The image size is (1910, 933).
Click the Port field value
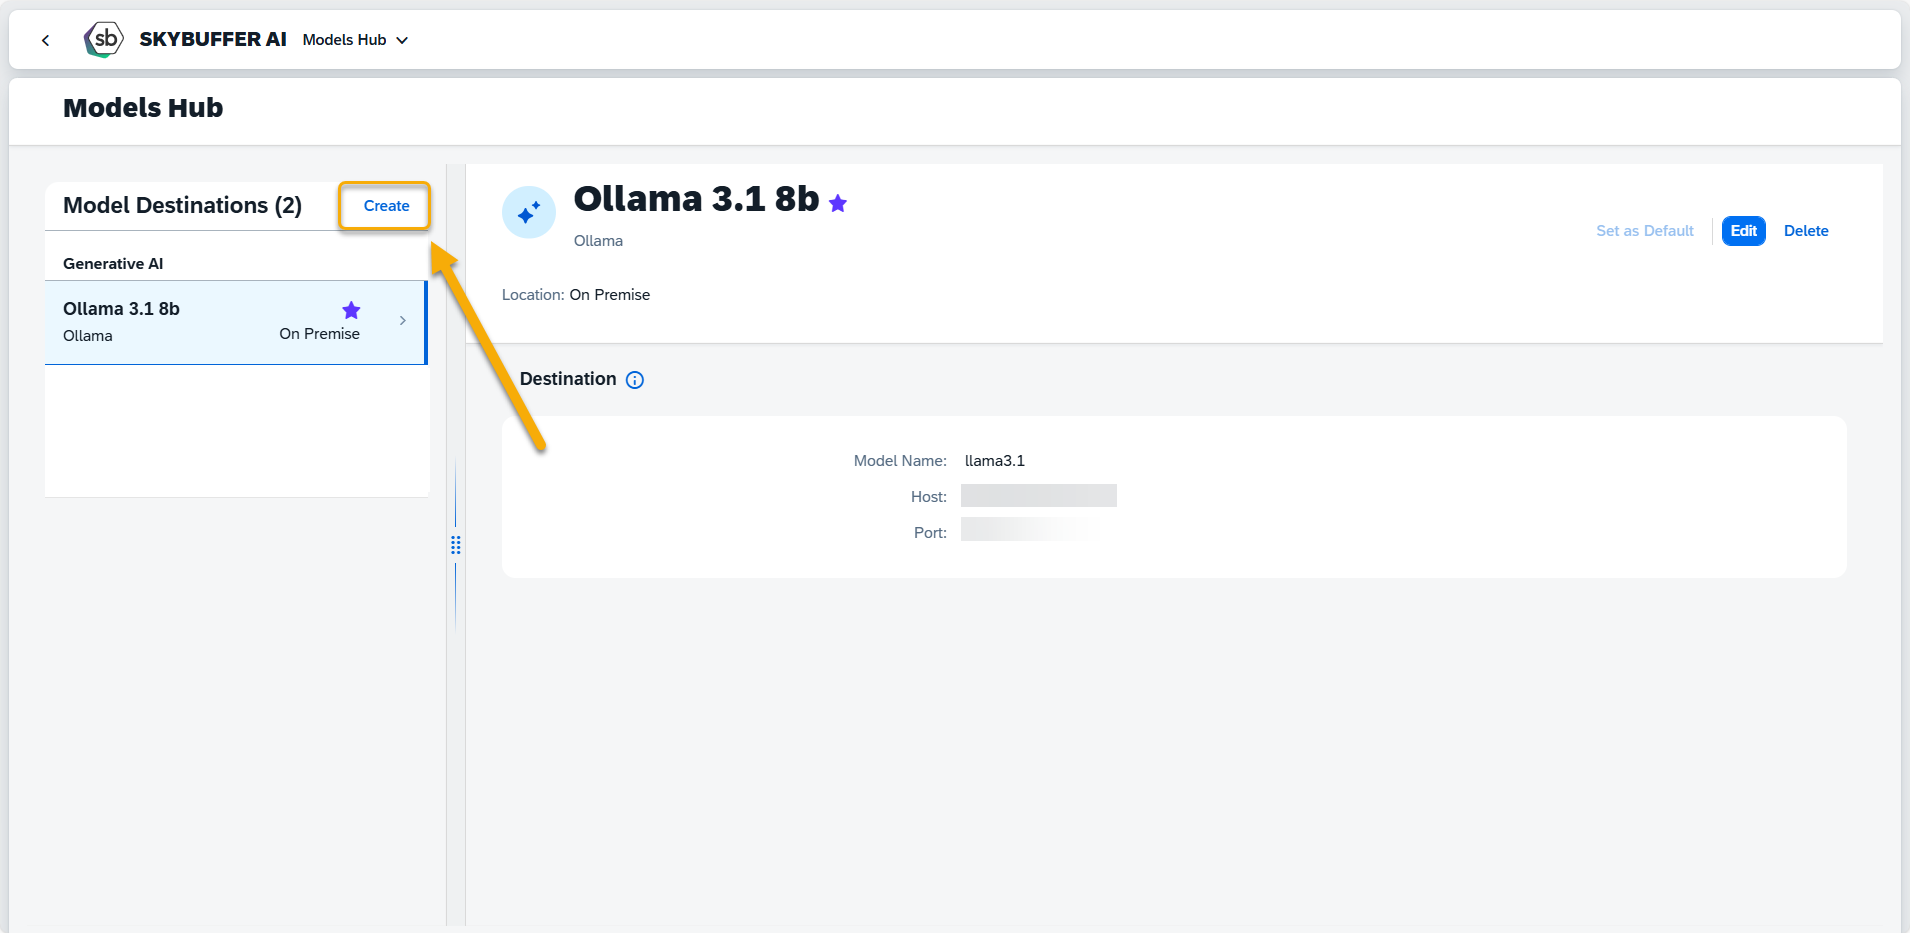coord(1030,529)
